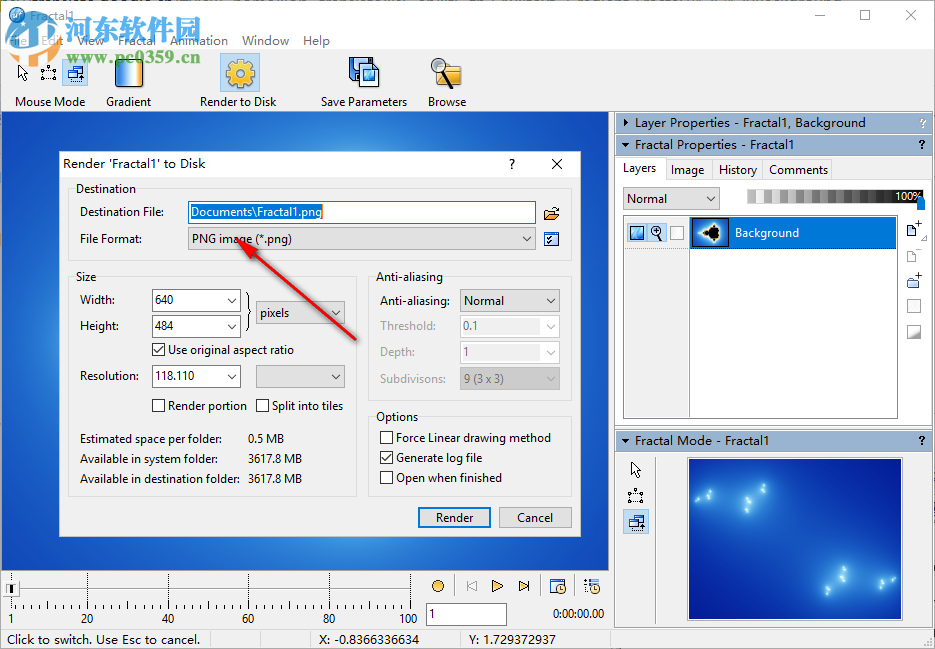Toggle Background layer visibility icon

[x=637, y=233]
